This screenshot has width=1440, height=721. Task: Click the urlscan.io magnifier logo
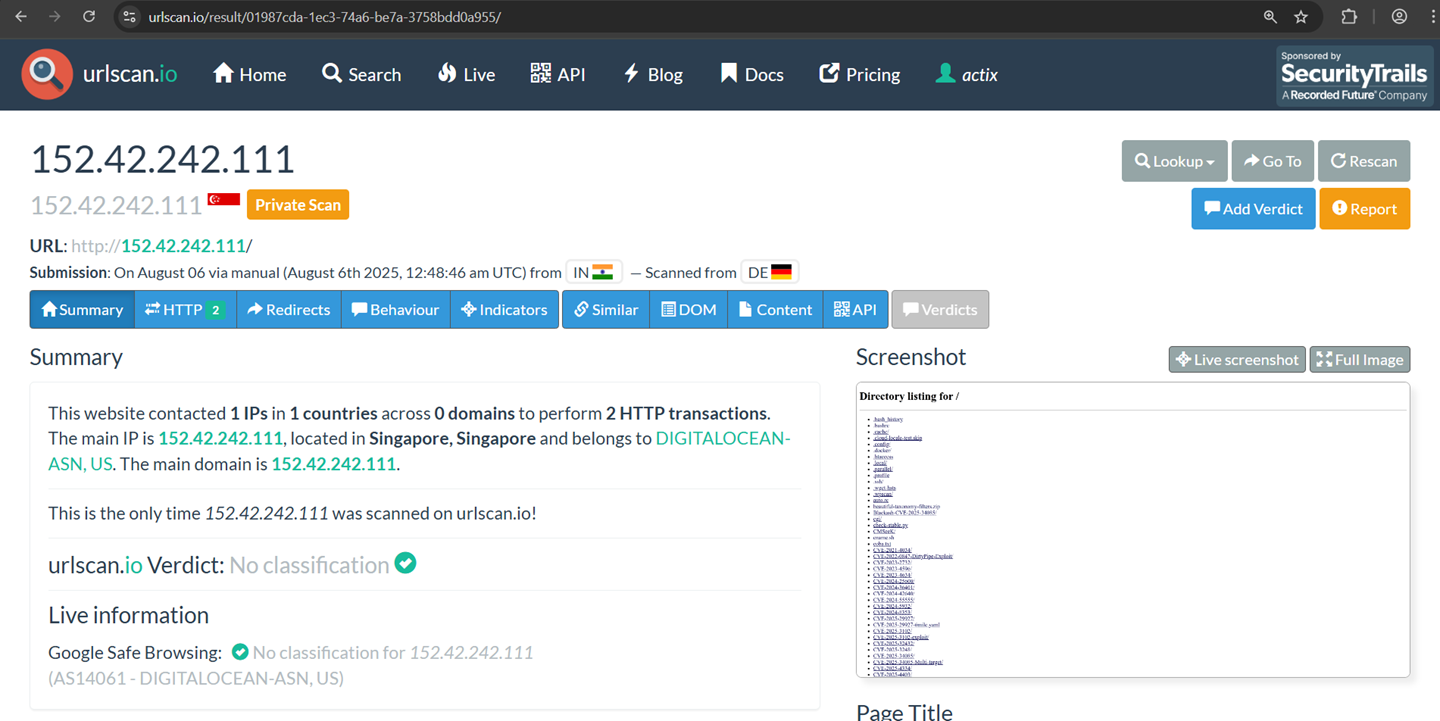pyautogui.click(x=47, y=74)
